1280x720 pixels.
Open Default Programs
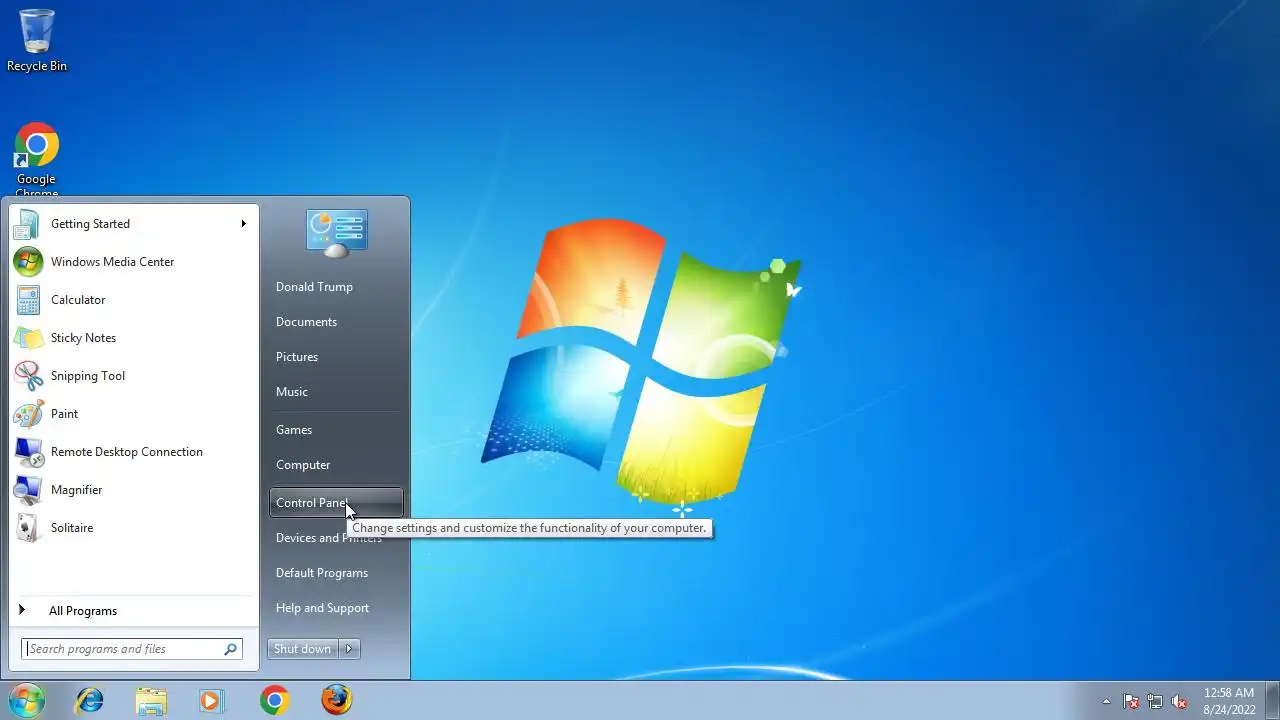click(322, 573)
